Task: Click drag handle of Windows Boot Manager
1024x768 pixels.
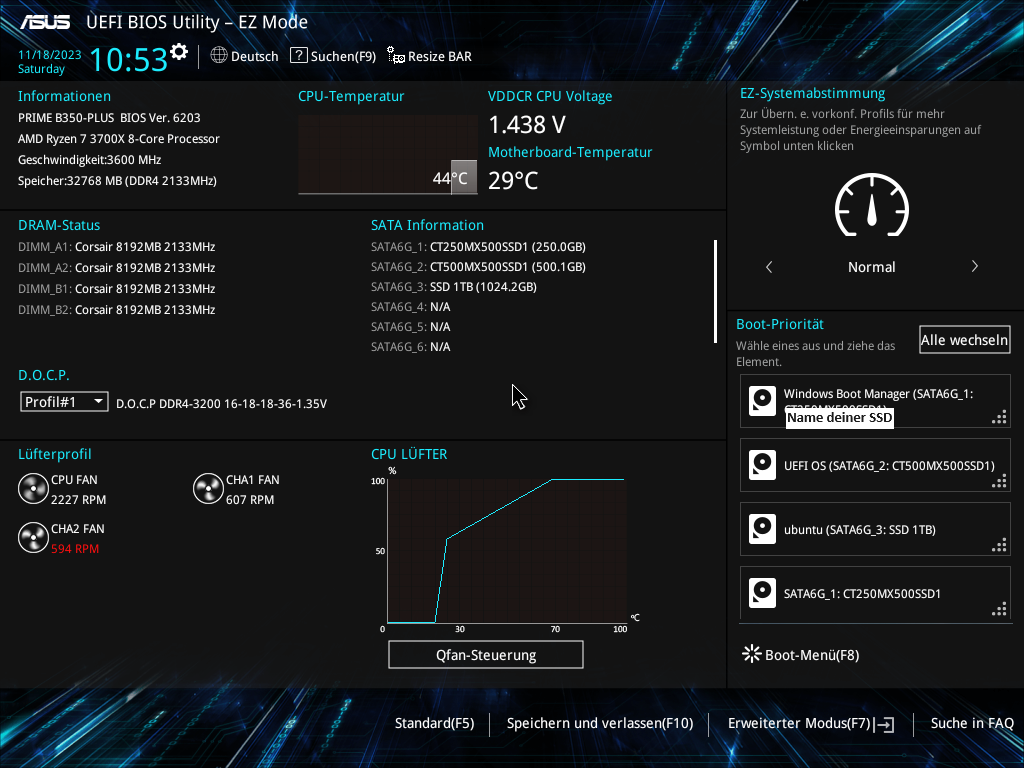Action: (x=999, y=418)
